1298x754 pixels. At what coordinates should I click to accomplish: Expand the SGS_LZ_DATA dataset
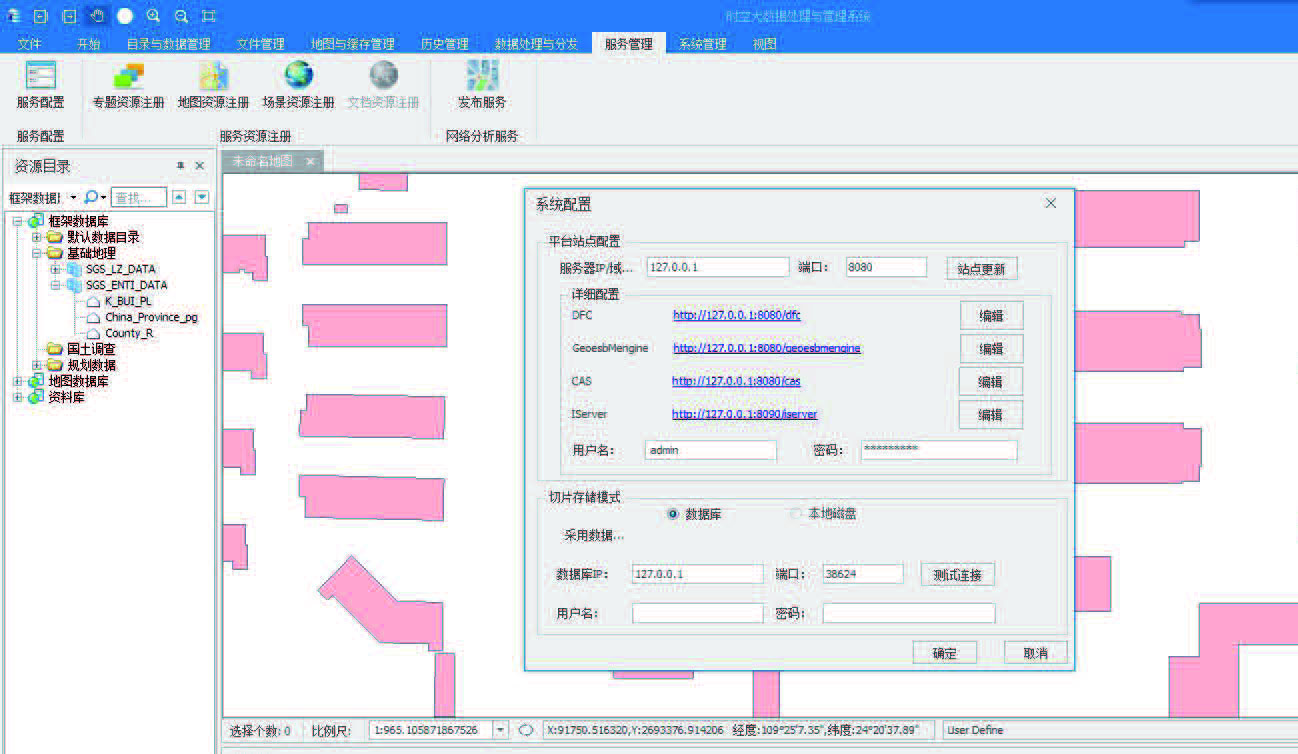pos(55,269)
